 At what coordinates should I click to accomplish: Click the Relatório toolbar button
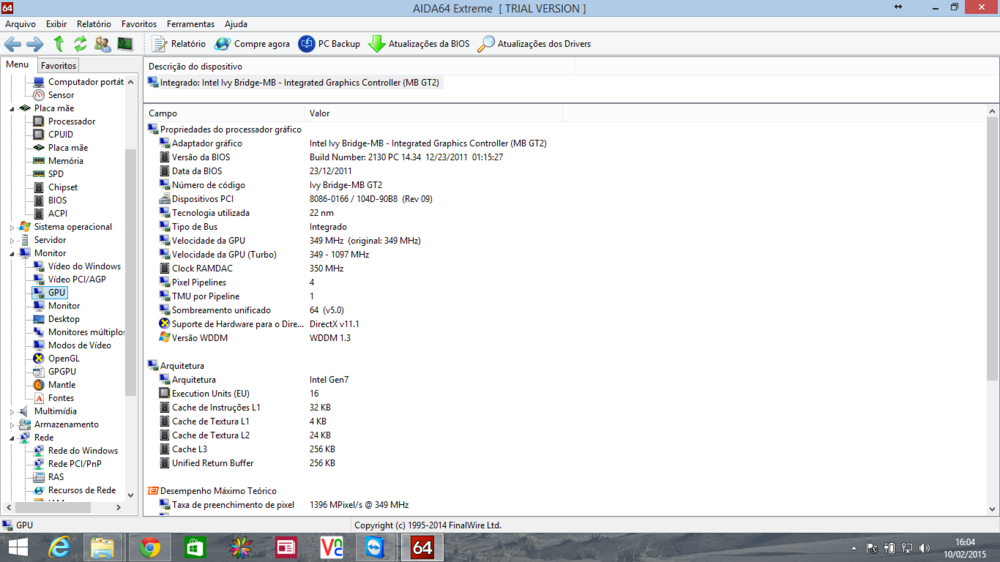pyautogui.click(x=179, y=44)
